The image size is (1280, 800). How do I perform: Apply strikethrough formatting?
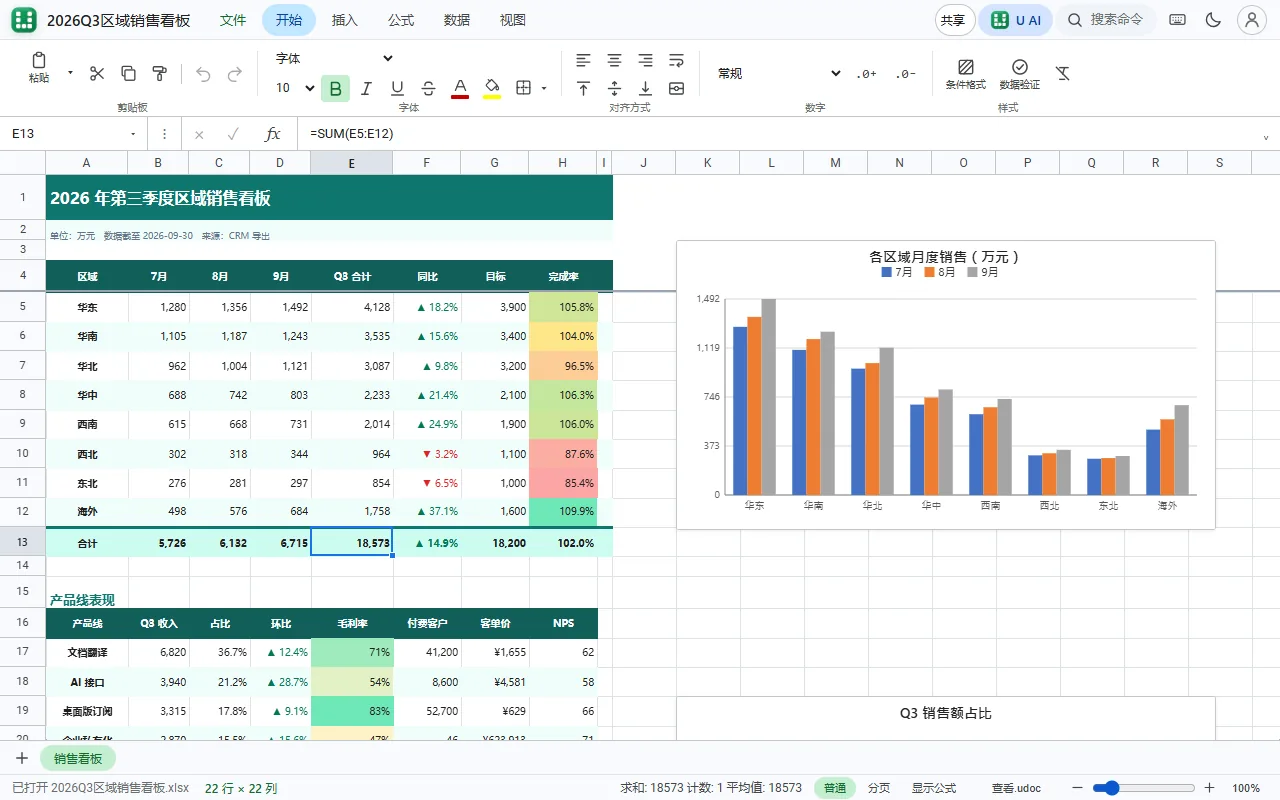coord(428,88)
